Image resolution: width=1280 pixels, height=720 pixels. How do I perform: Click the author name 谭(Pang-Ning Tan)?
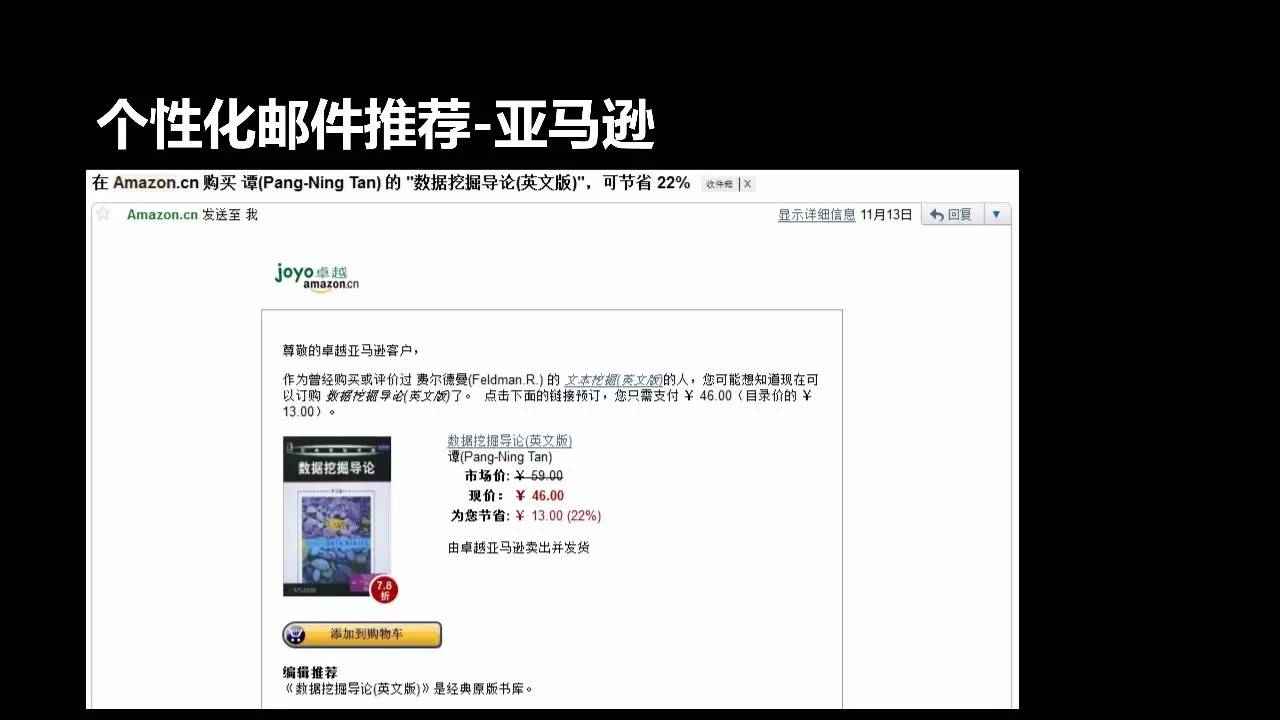tap(499, 457)
